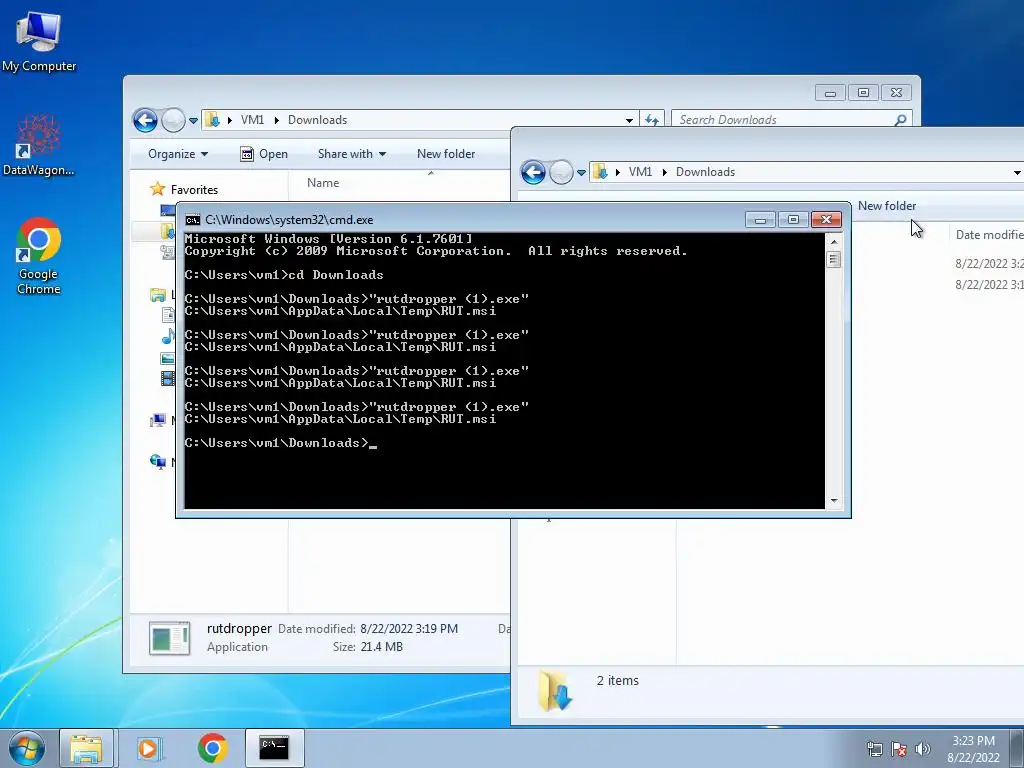Open Google Chrome desktop shortcut

pyautogui.click(x=39, y=255)
